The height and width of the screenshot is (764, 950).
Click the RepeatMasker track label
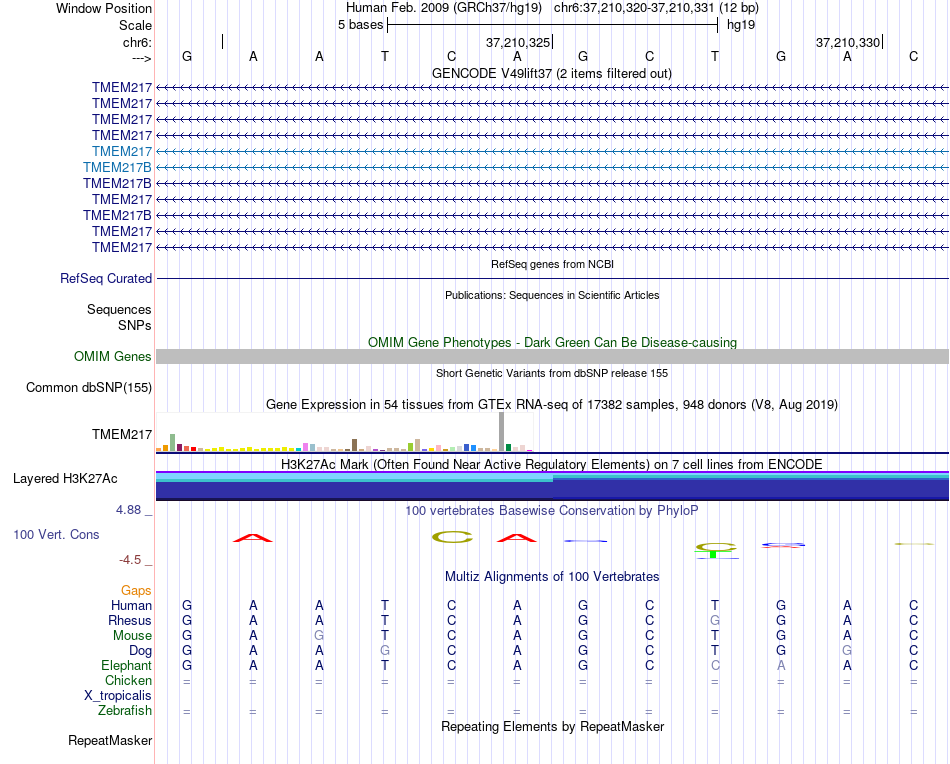click(110, 740)
